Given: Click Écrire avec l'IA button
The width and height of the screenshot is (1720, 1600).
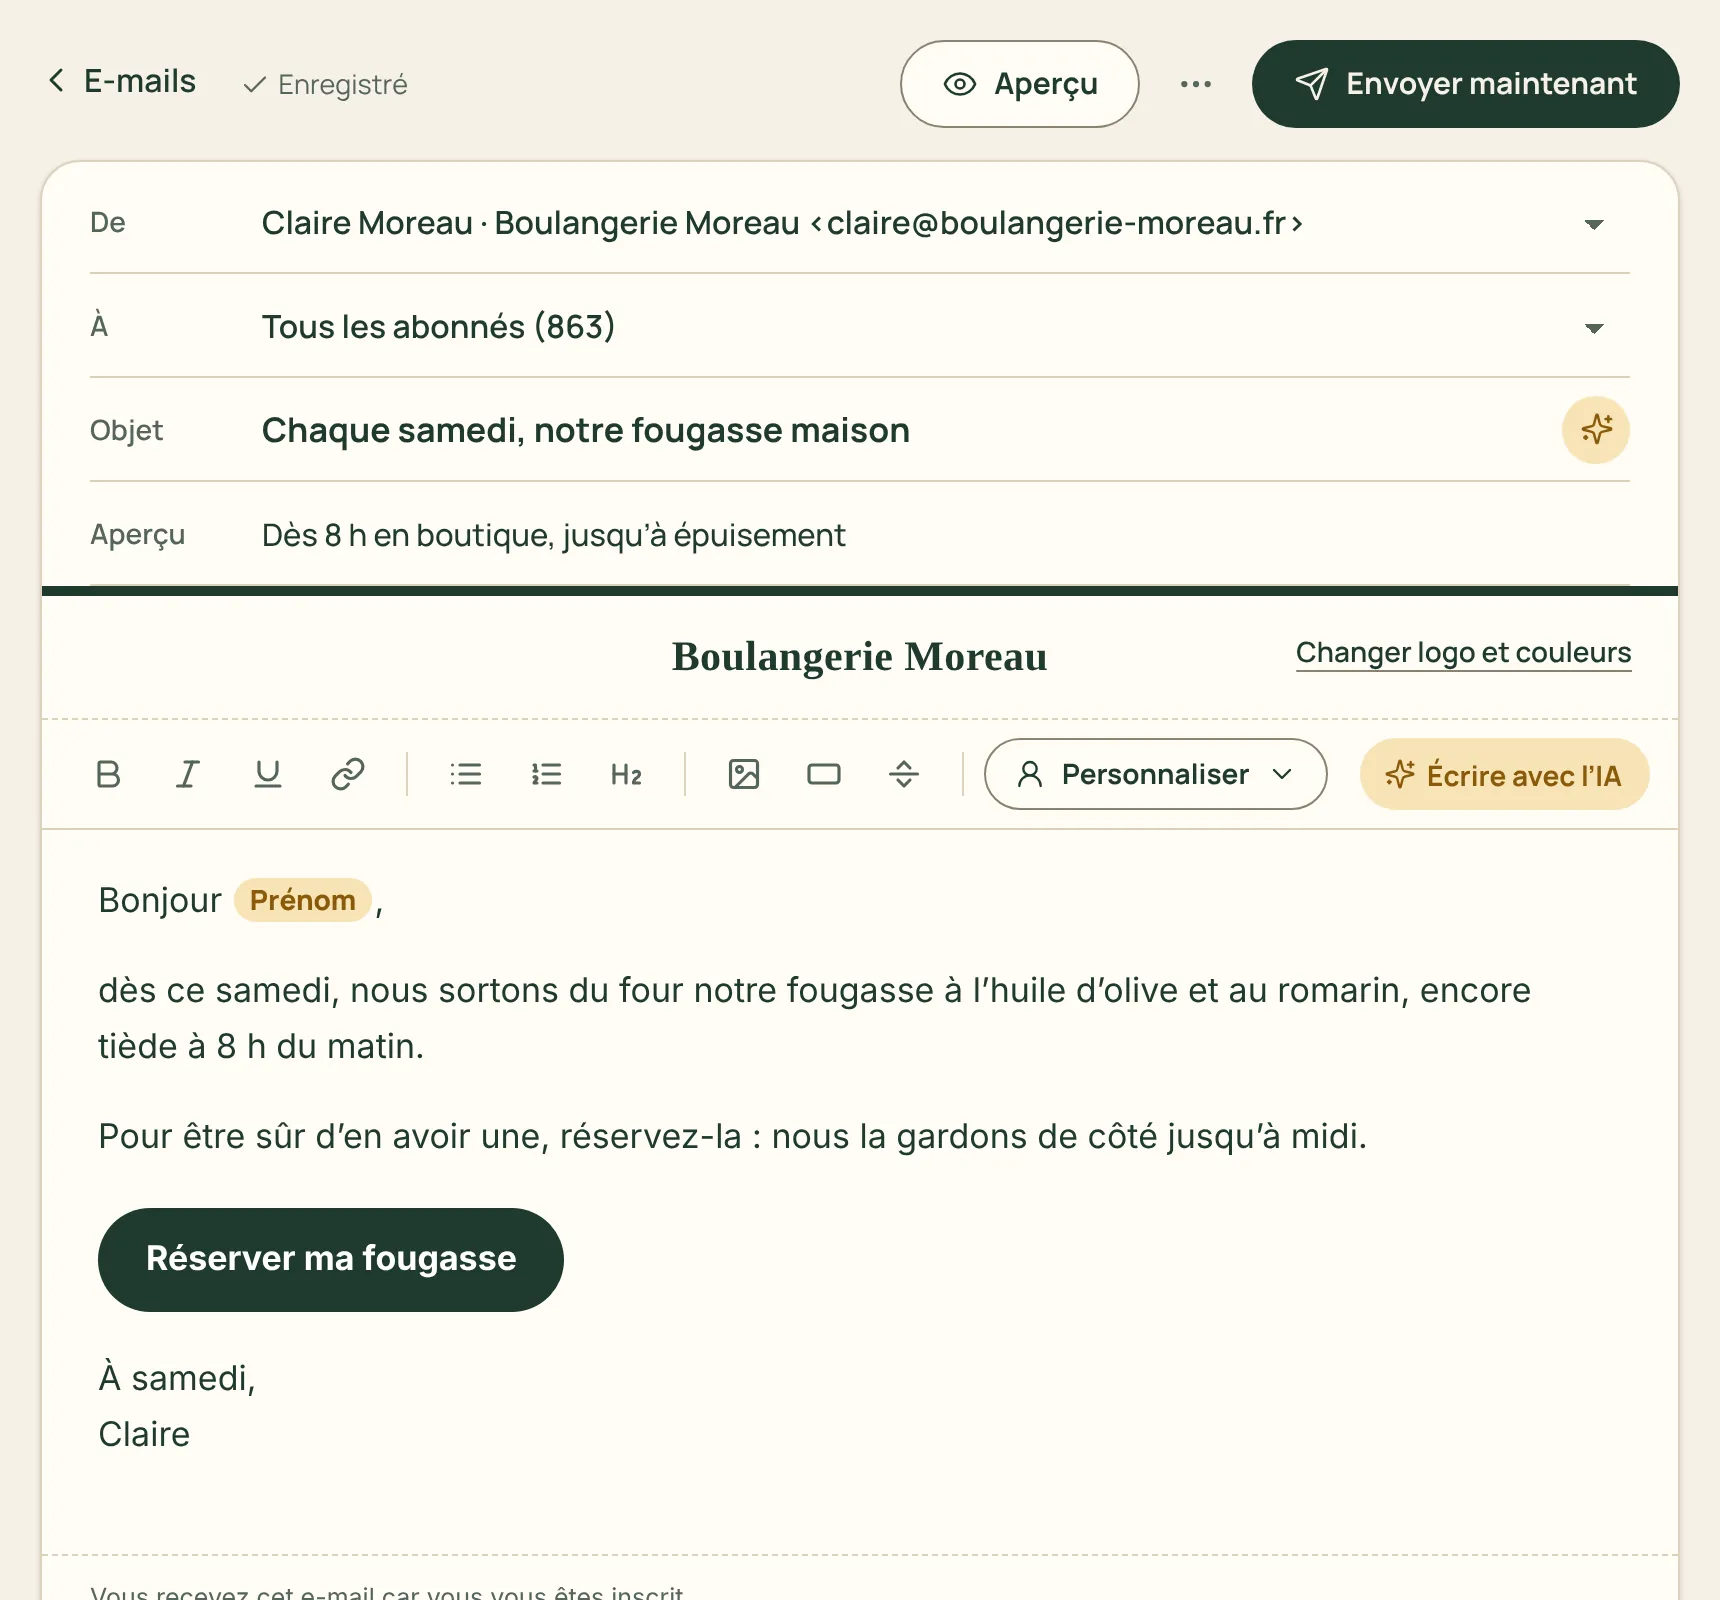Looking at the screenshot, I should tap(1504, 774).
